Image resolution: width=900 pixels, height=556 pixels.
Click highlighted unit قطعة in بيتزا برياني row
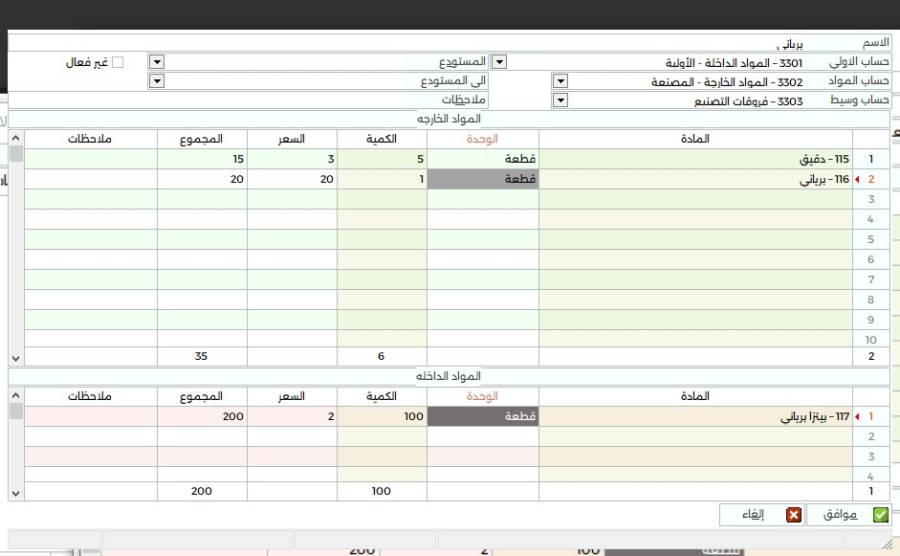(483, 417)
